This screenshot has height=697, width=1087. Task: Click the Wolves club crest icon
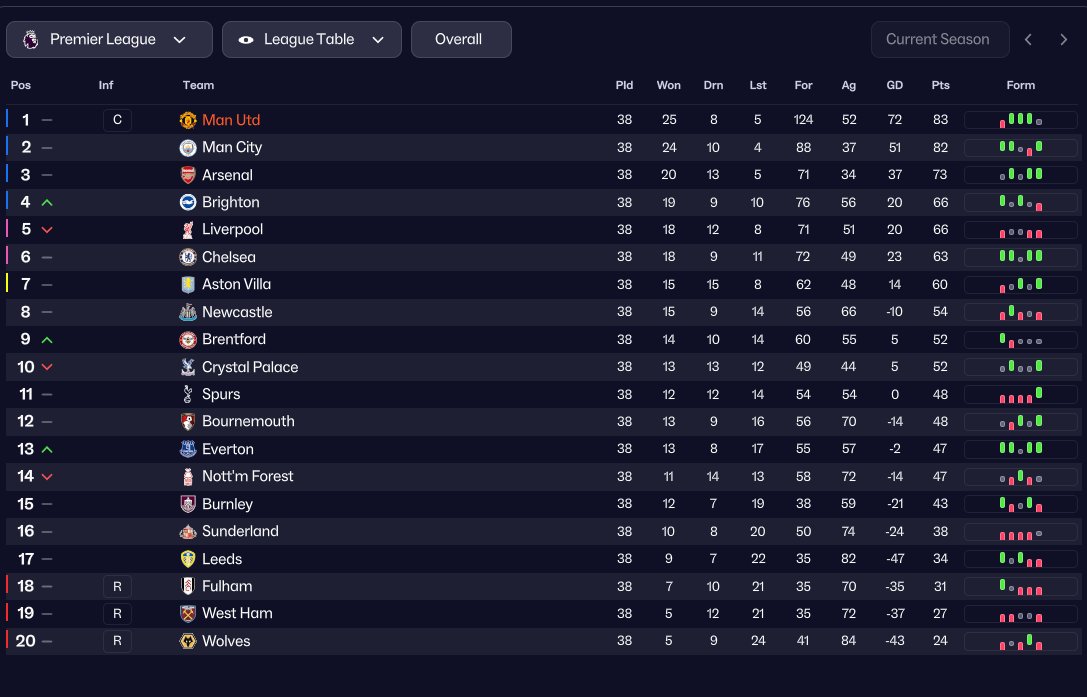point(188,641)
